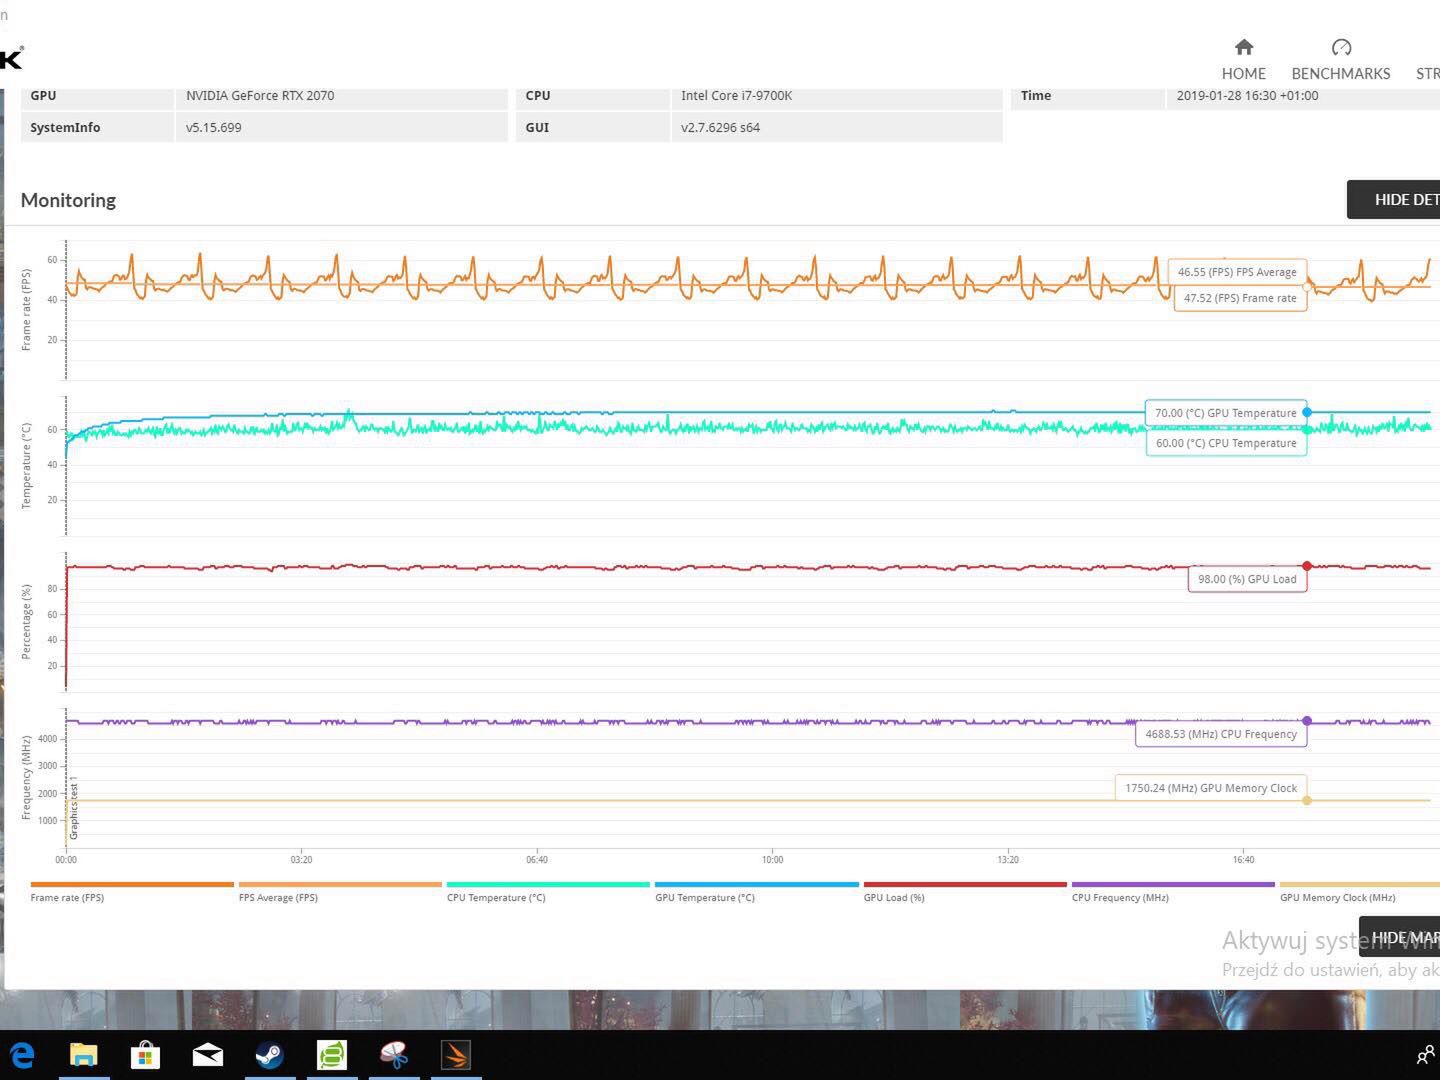This screenshot has height=1080, width=1440.
Task: Click the 'Frequency (MHz)' vertical axis title
Action: tap(26, 778)
